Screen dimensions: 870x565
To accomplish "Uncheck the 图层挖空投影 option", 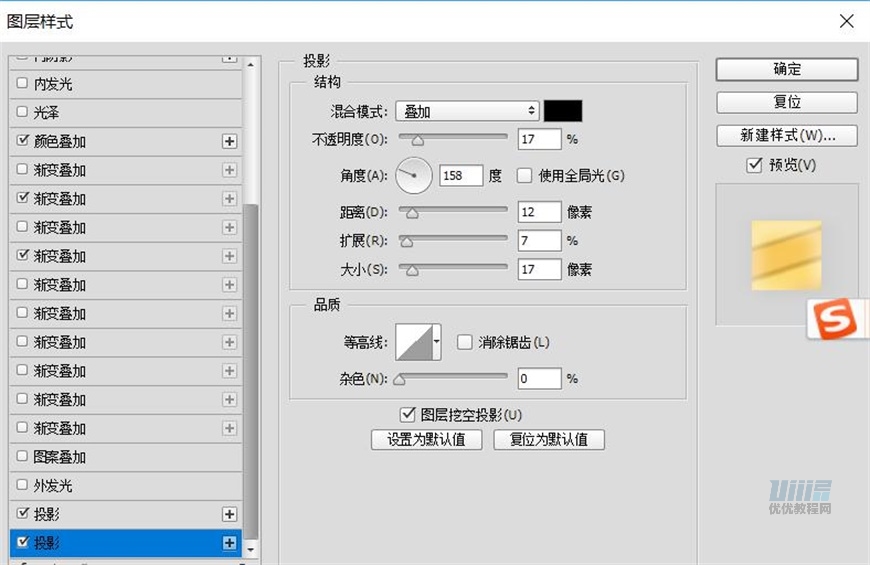I will coord(407,414).
